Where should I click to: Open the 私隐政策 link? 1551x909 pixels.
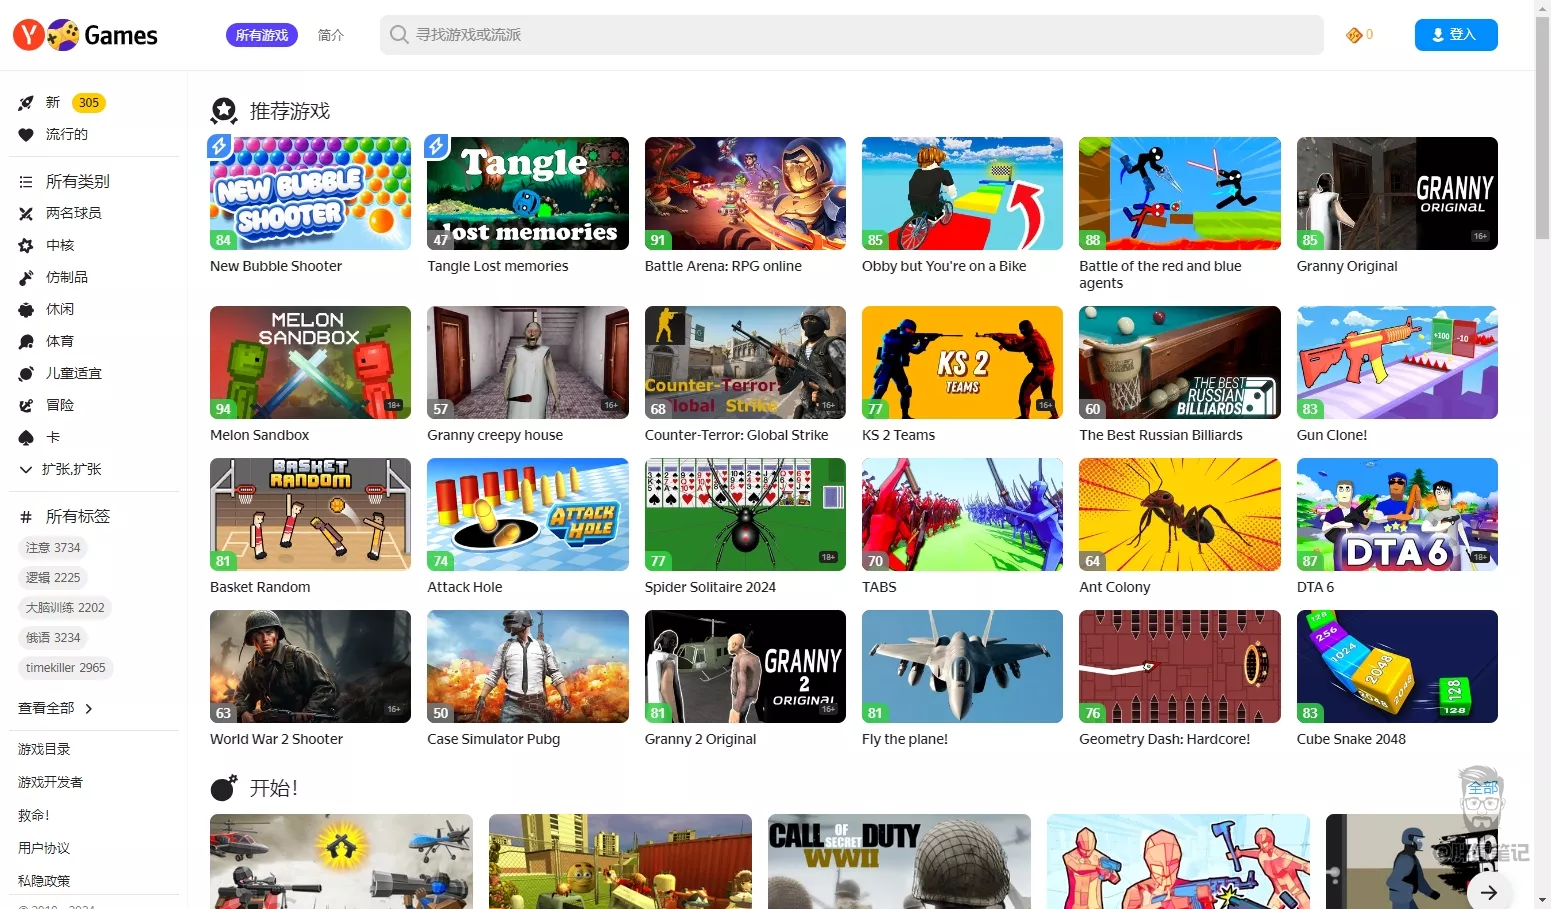tap(44, 881)
